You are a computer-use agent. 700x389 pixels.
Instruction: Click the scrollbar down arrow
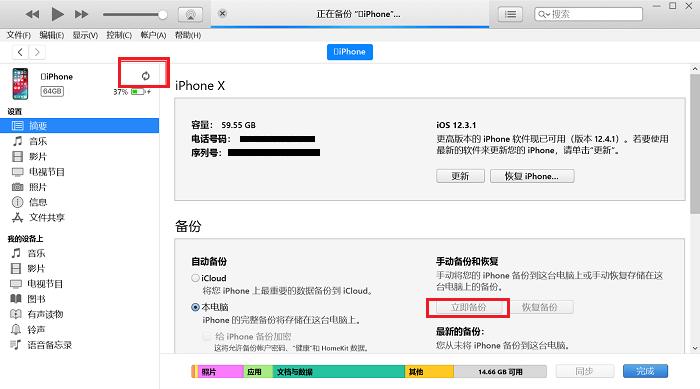click(x=695, y=348)
